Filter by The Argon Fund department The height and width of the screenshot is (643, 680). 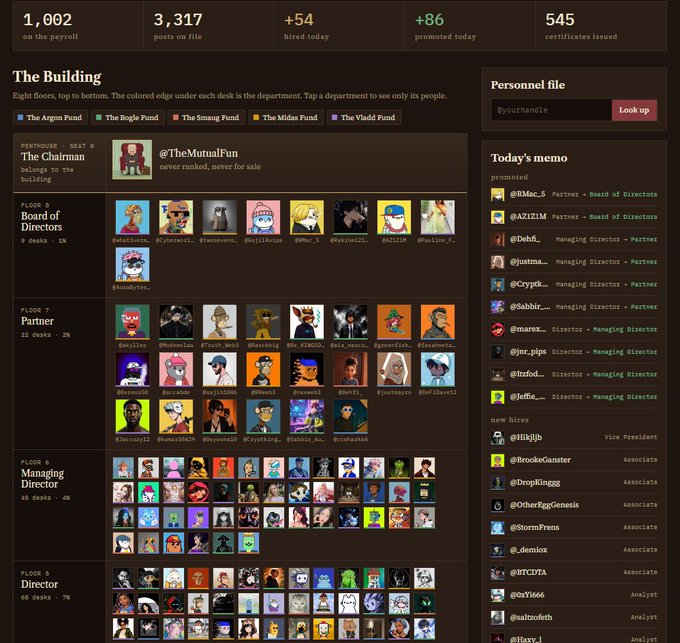(50, 118)
